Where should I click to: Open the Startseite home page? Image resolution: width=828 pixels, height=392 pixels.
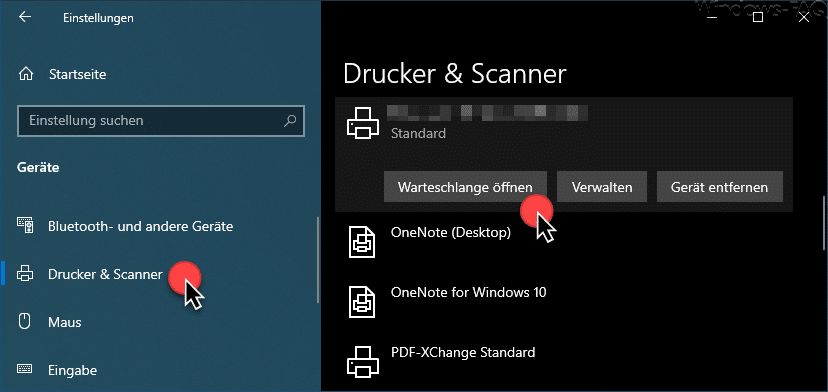tap(78, 74)
